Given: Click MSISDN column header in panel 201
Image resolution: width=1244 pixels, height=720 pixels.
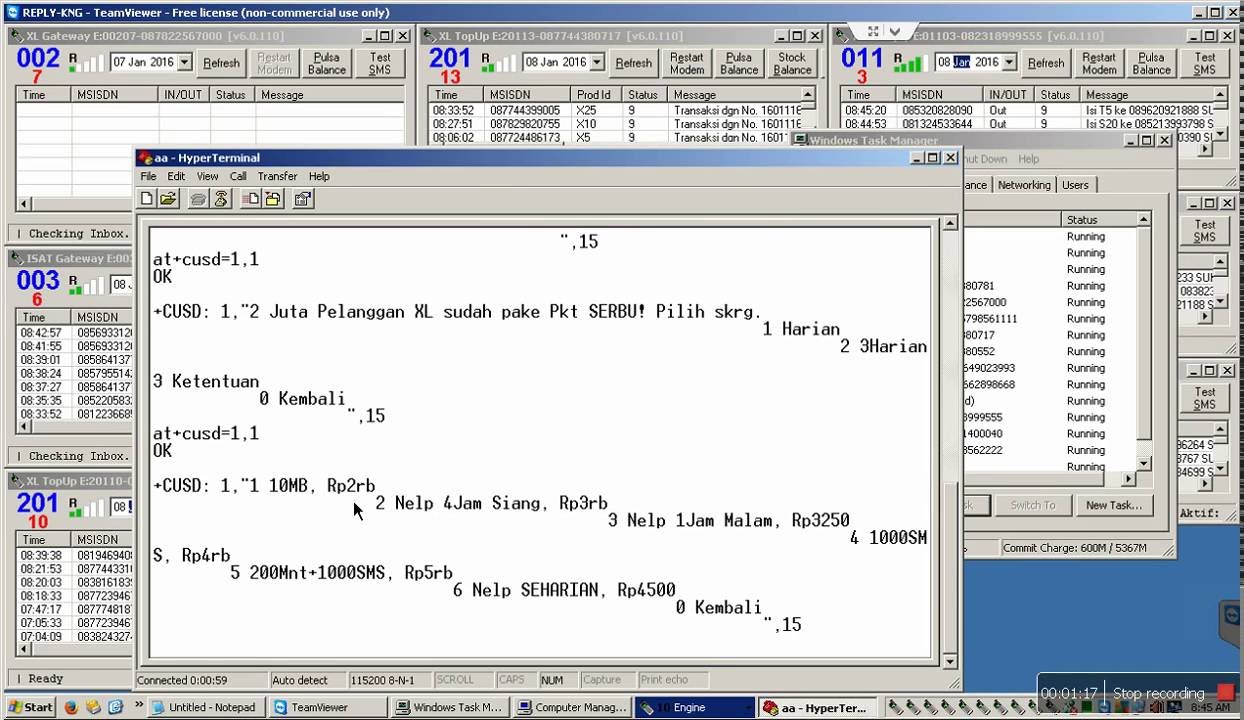Looking at the screenshot, I should tap(527, 95).
